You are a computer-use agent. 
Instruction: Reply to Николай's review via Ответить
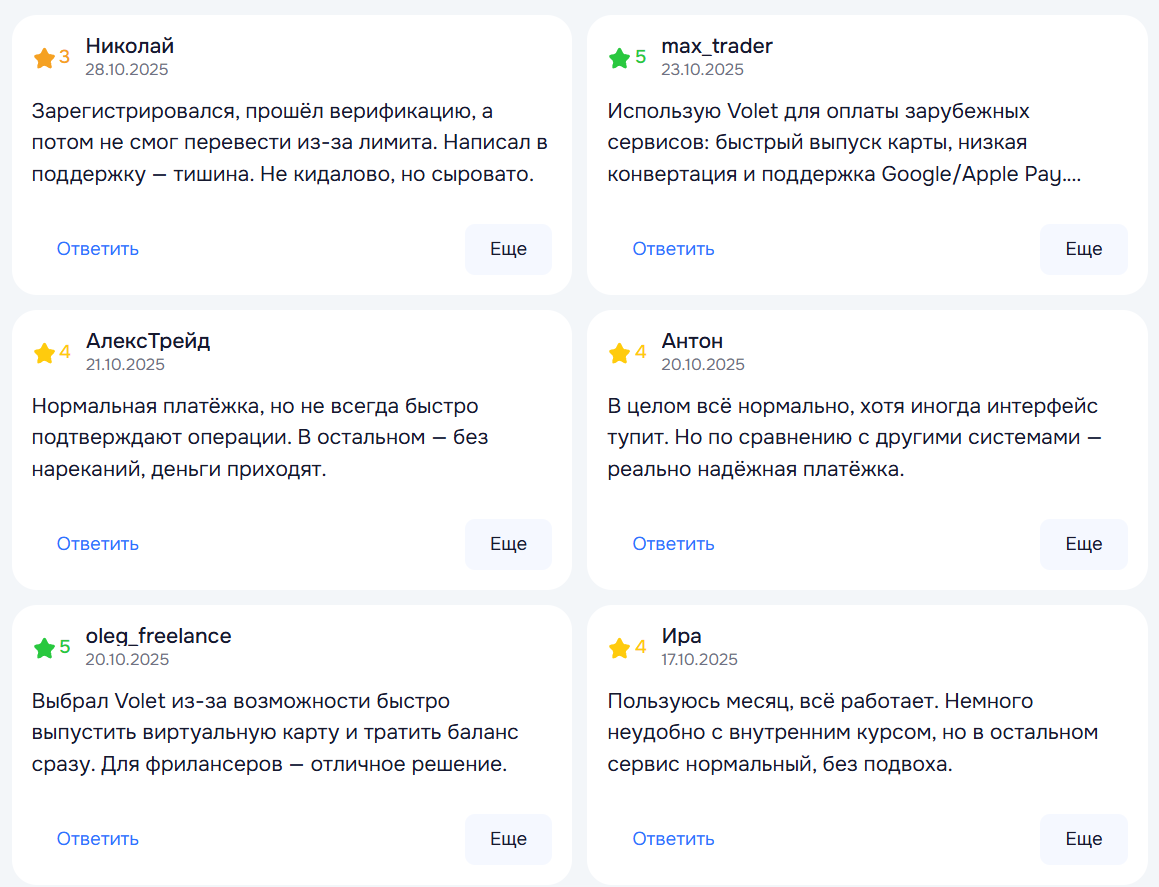pos(98,249)
